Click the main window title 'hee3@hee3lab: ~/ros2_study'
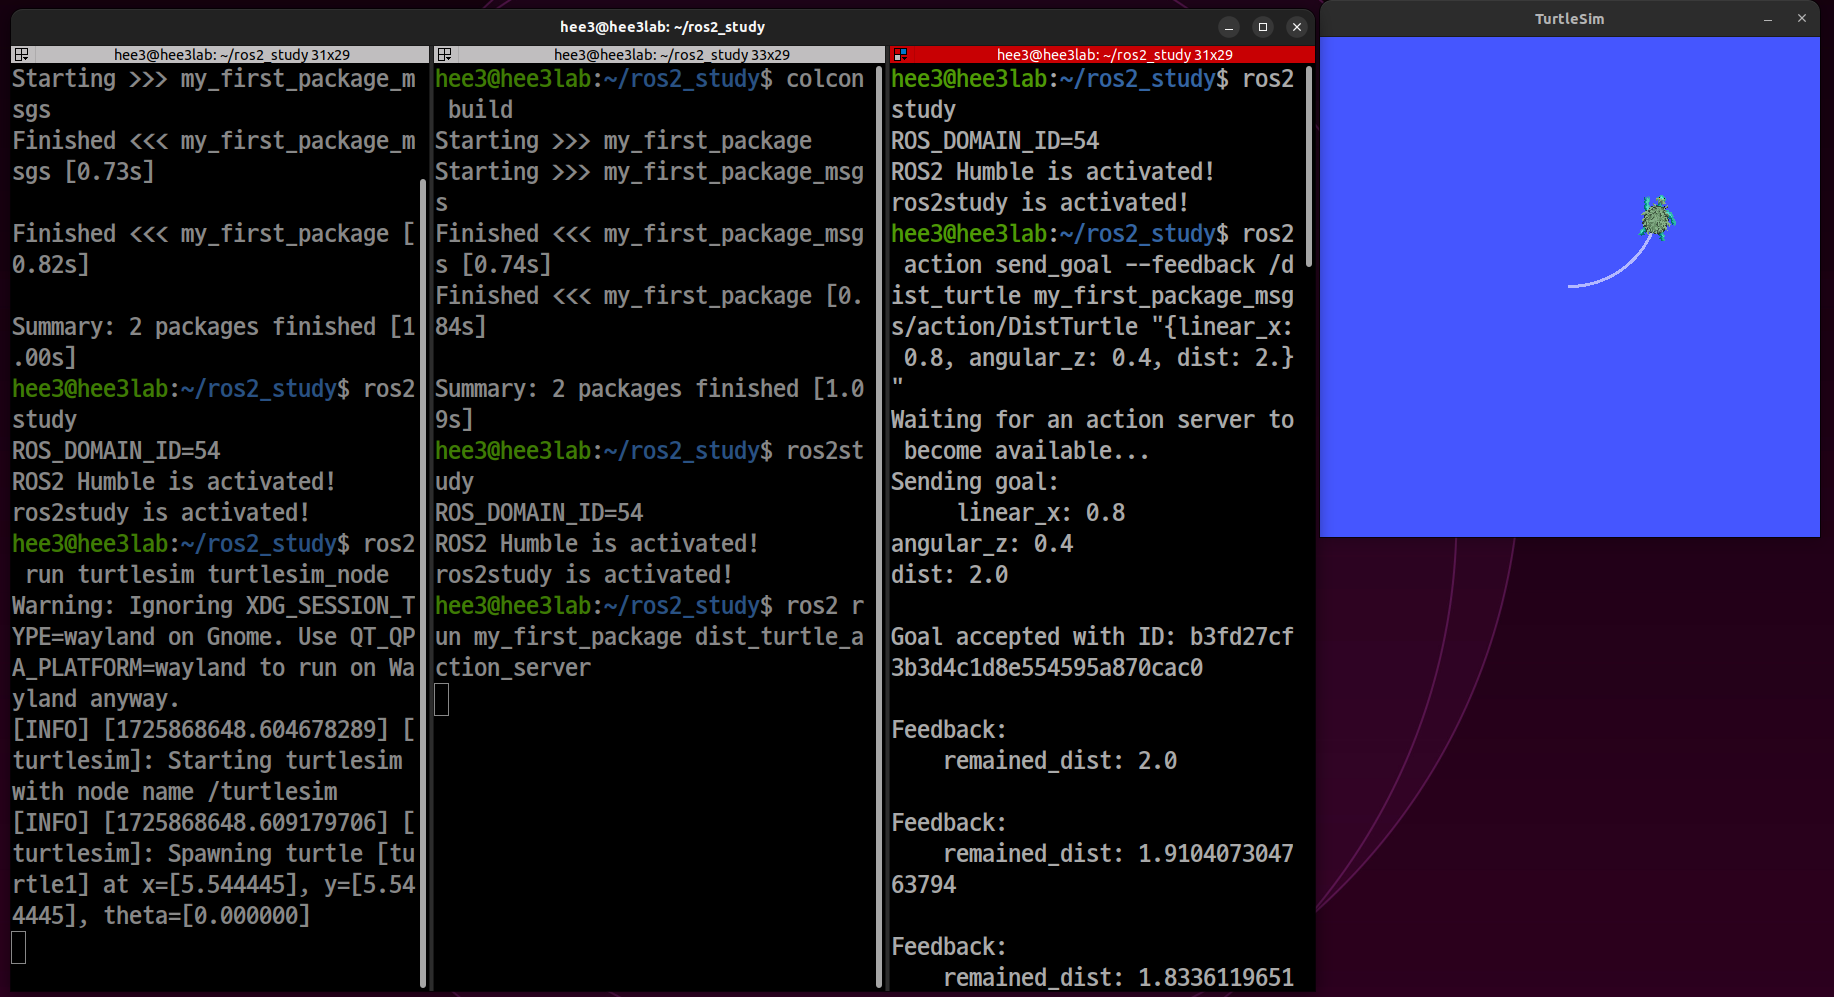1834x997 pixels. point(662,27)
